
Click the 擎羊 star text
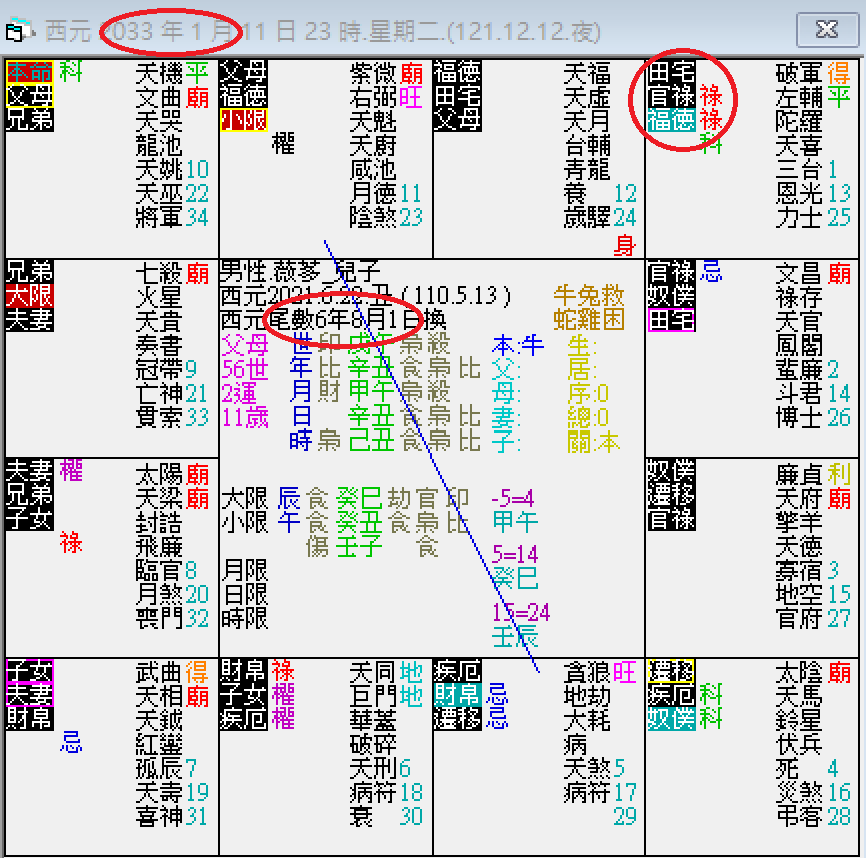(x=799, y=522)
